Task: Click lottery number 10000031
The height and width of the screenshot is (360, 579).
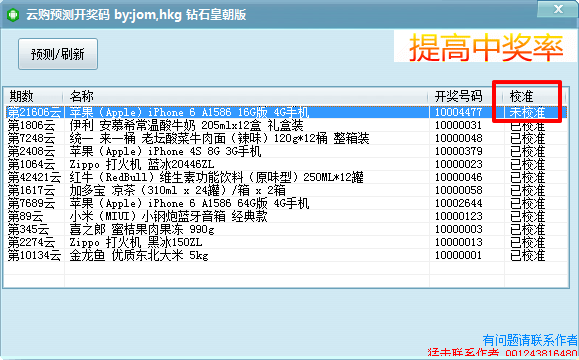Action: coord(459,125)
